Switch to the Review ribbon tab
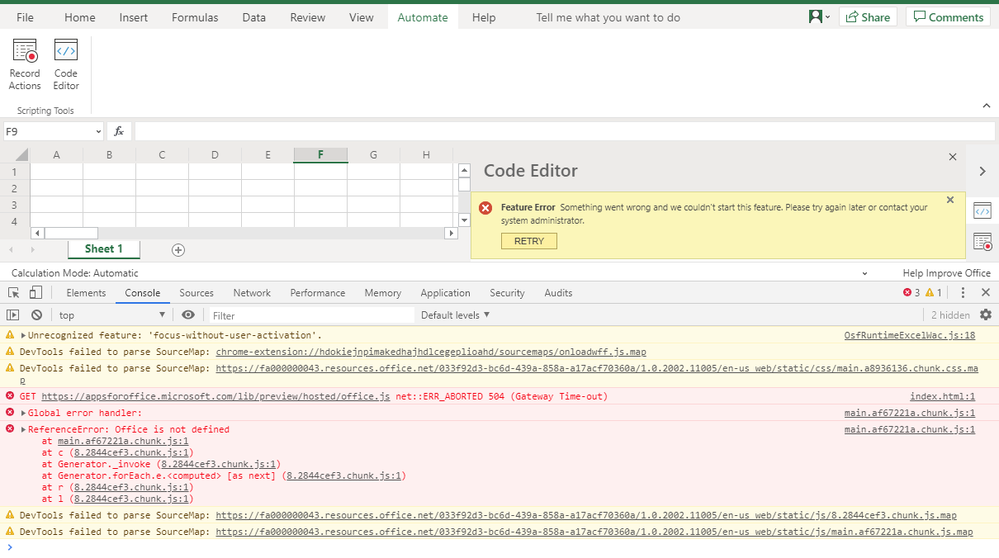 pyautogui.click(x=308, y=18)
